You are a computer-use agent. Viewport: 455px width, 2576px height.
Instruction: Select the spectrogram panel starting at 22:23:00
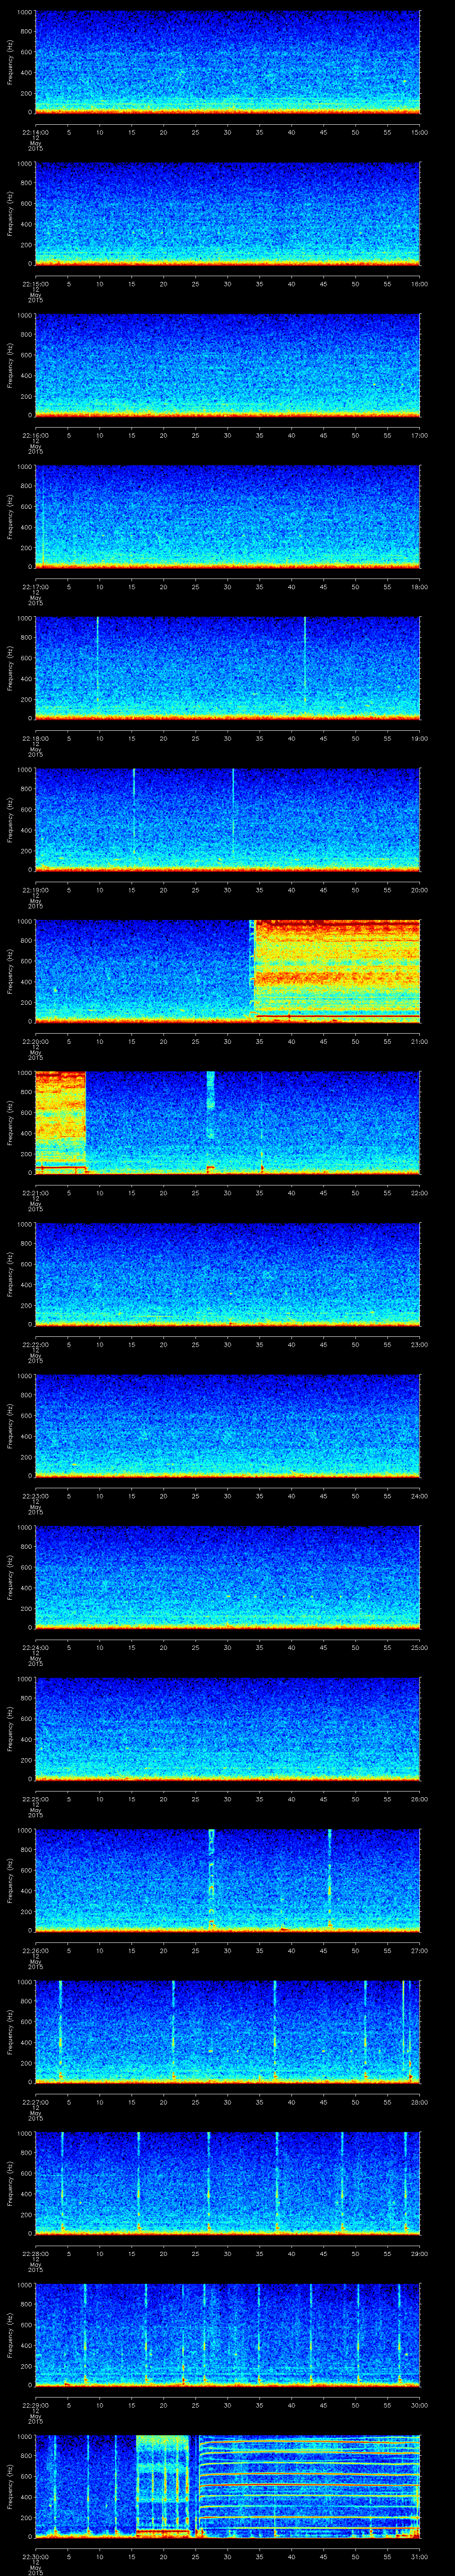(x=227, y=1426)
